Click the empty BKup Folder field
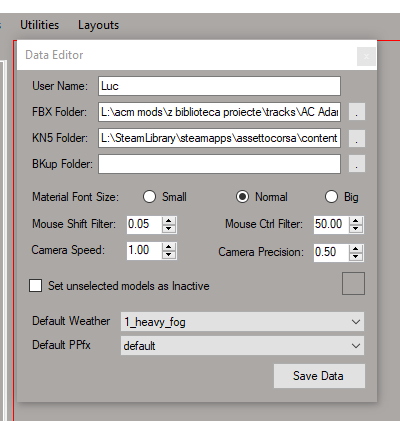400x421 pixels. pos(219,164)
